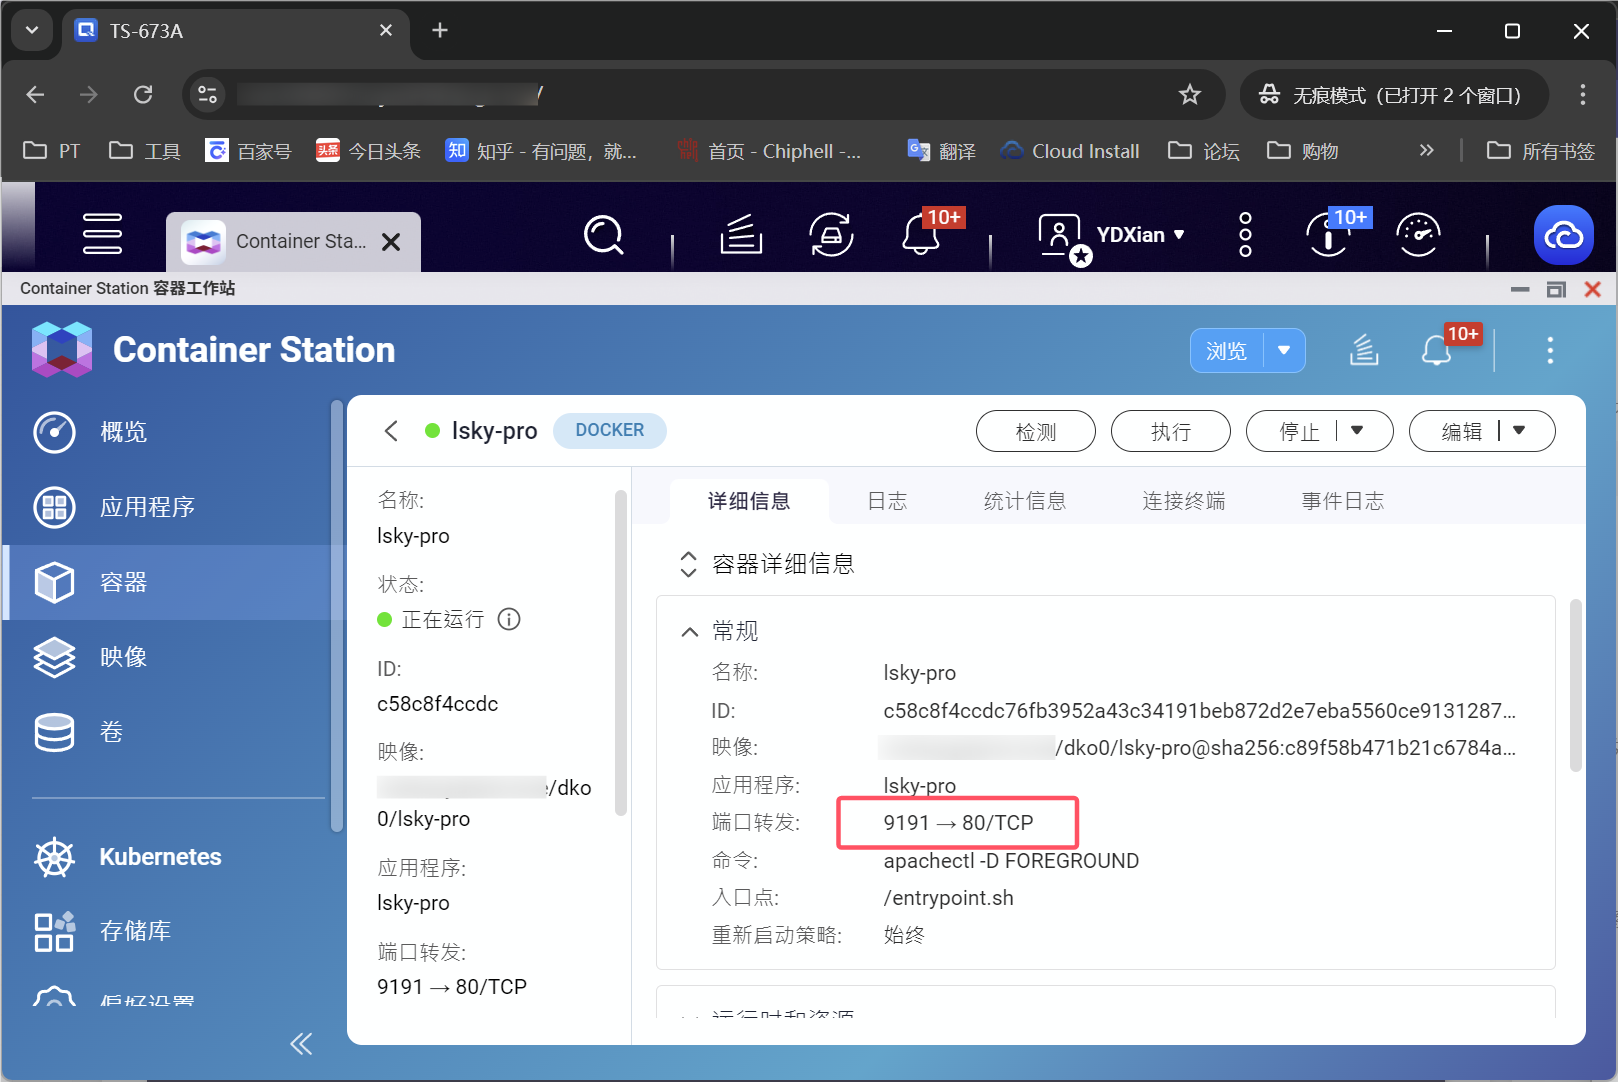Open the 浏览 dropdown arrow
The width and height of the screenshot is (1618, 1082).
click(x=1284, y=350)
